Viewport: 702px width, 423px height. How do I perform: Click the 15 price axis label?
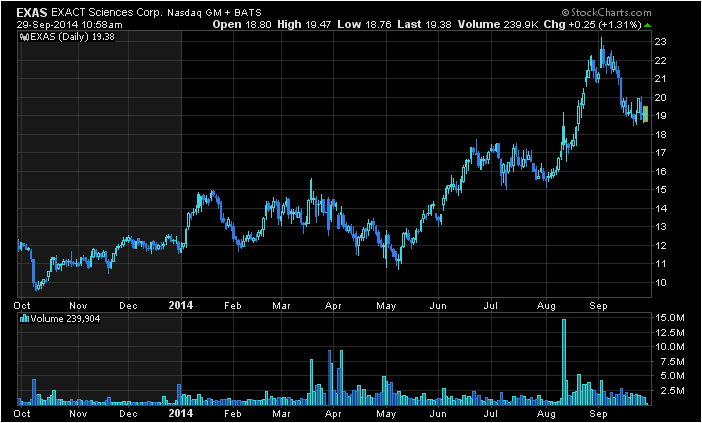(661, 190)
